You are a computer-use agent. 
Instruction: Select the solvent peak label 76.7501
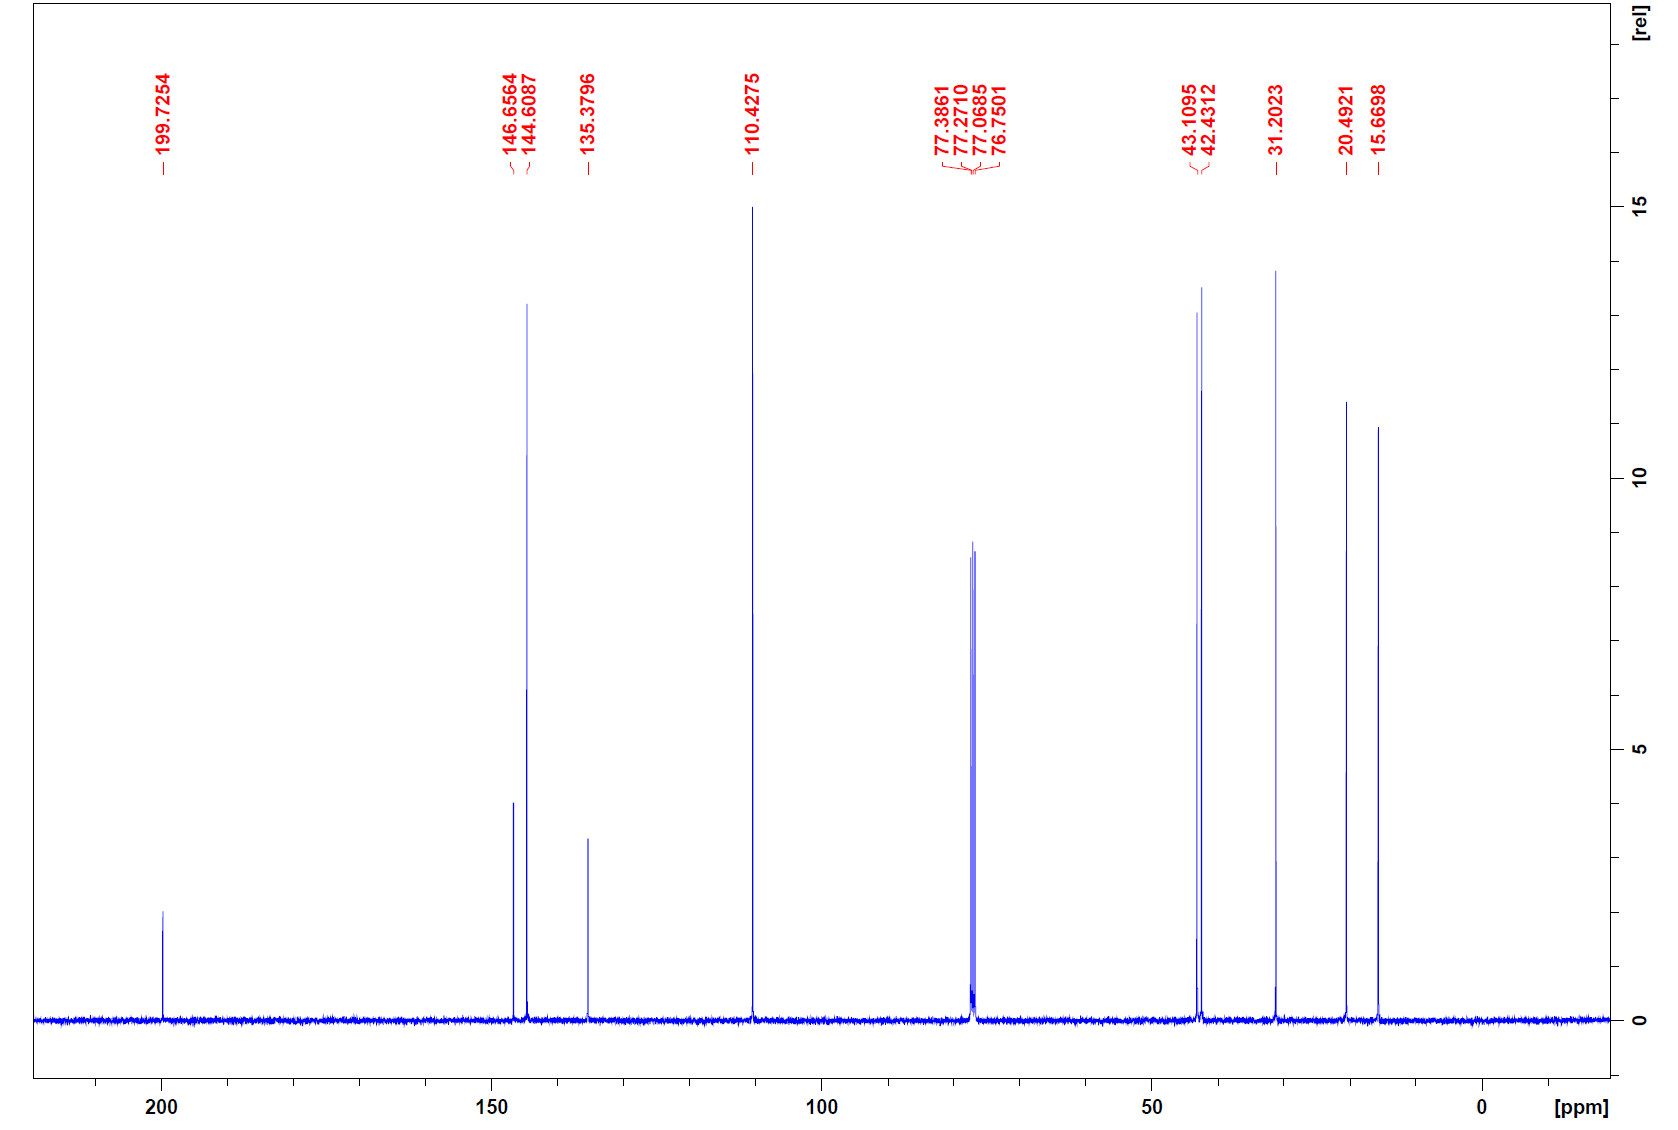pos(999,120)
